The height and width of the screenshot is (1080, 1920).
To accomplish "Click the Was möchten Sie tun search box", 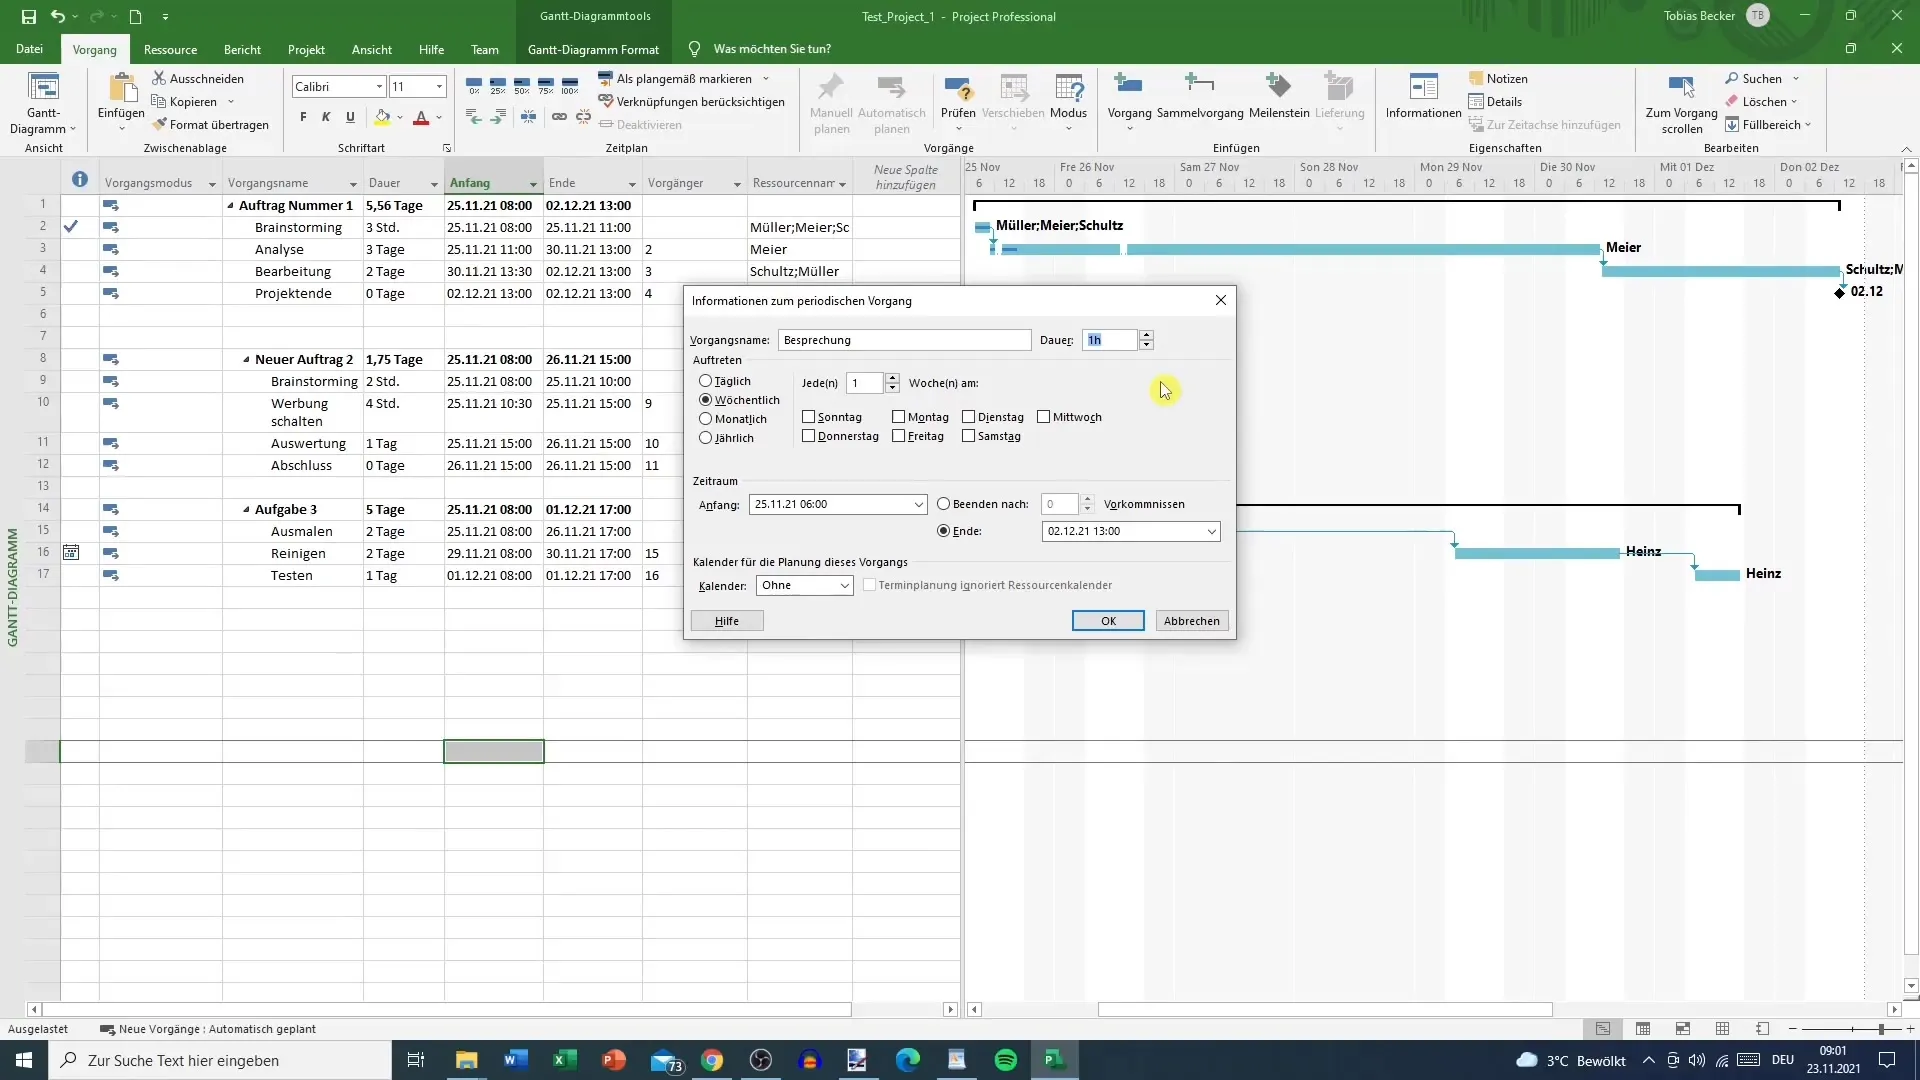I will click(771, 49).
